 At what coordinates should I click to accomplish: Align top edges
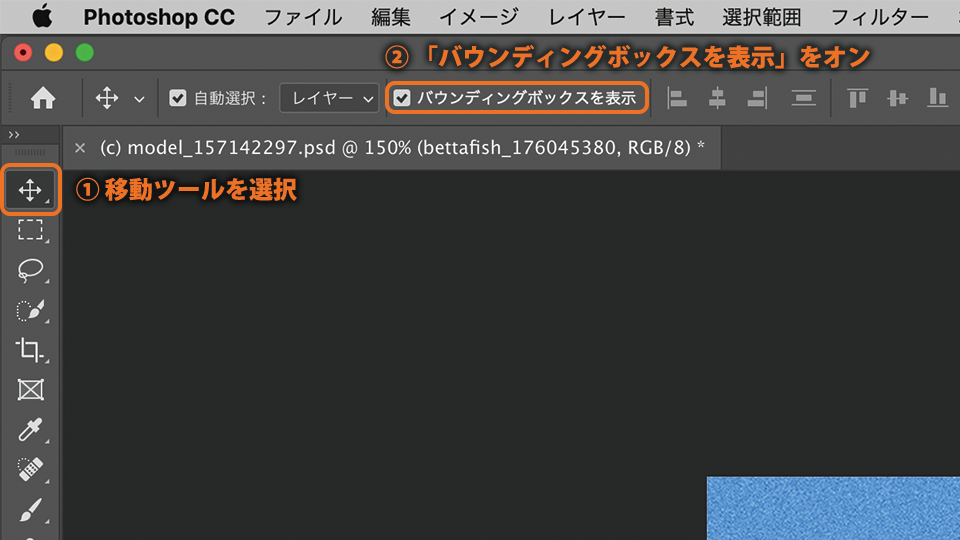(x=857, y=98)
